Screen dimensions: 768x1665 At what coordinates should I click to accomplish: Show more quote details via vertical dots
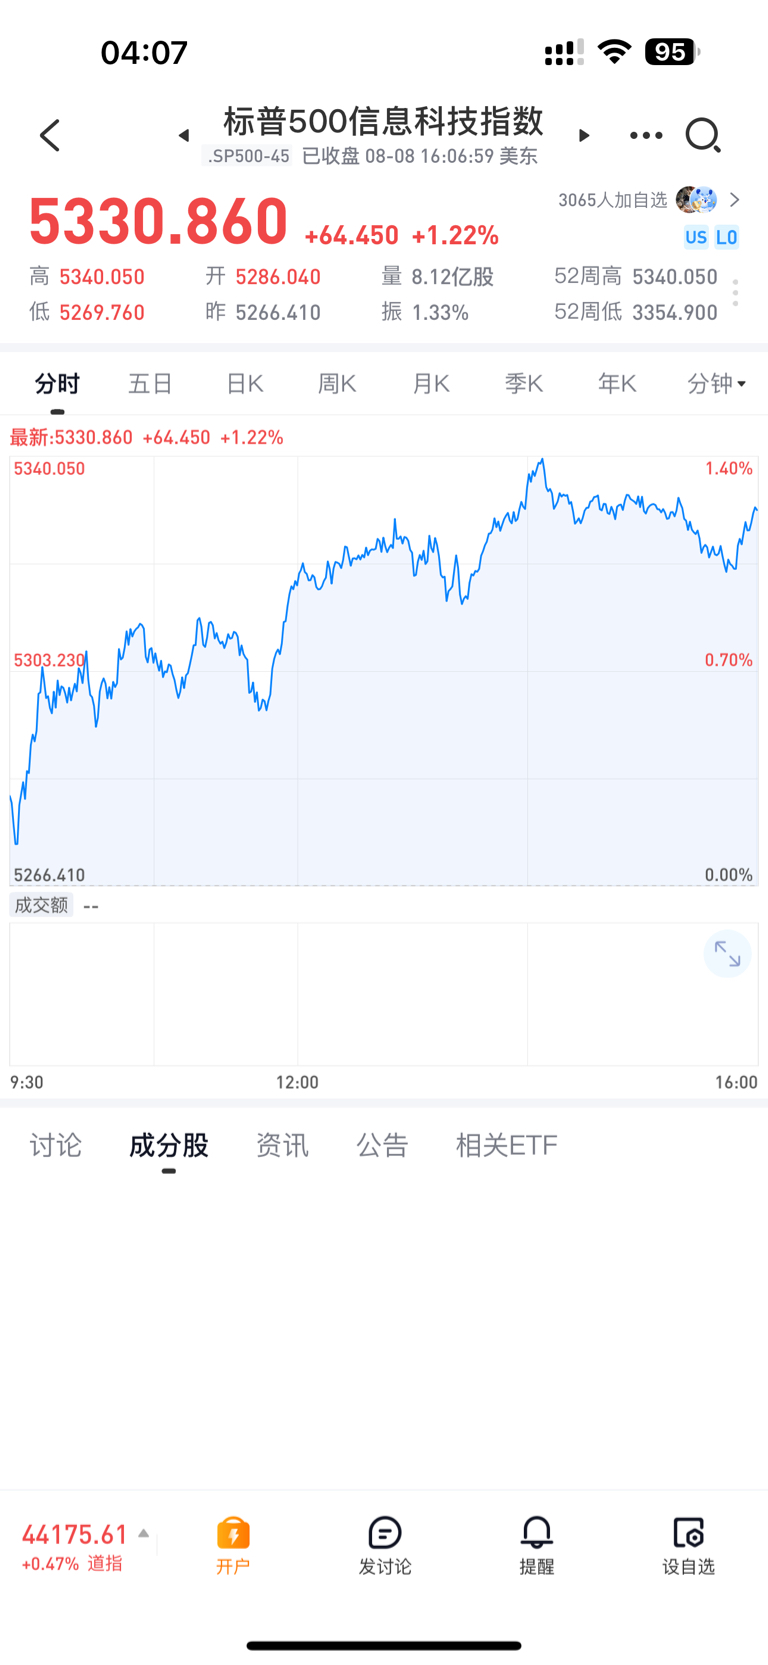click(x=735, y=293)
